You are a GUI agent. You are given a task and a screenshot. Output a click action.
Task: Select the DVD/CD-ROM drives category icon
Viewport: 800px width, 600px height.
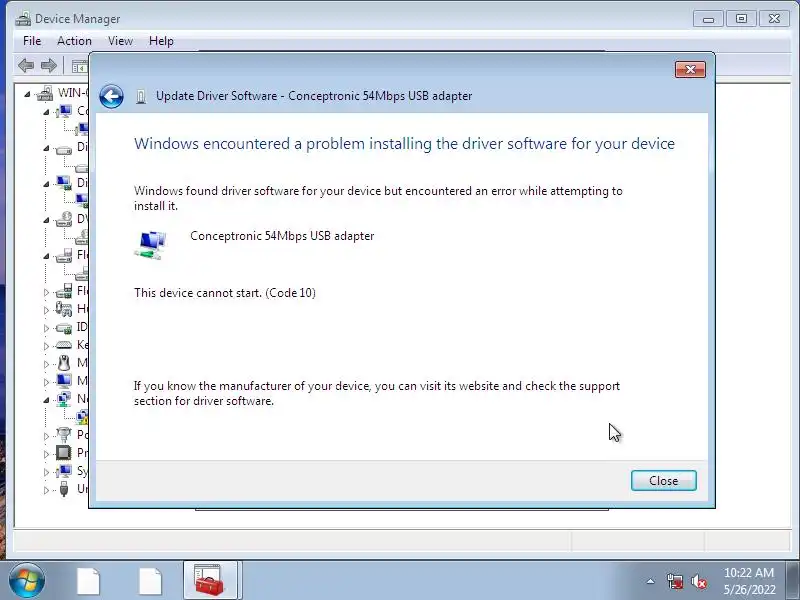[64, 219]
